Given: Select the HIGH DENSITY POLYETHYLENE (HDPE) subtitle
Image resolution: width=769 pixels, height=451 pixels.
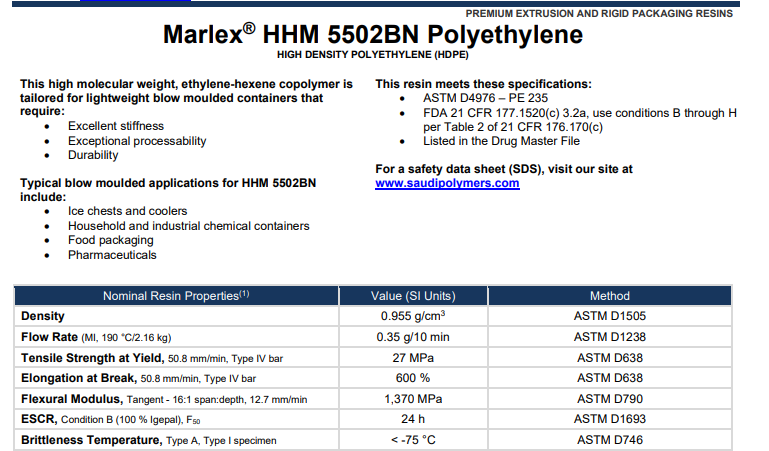Looking at the screenshot, I should (373, 55).
